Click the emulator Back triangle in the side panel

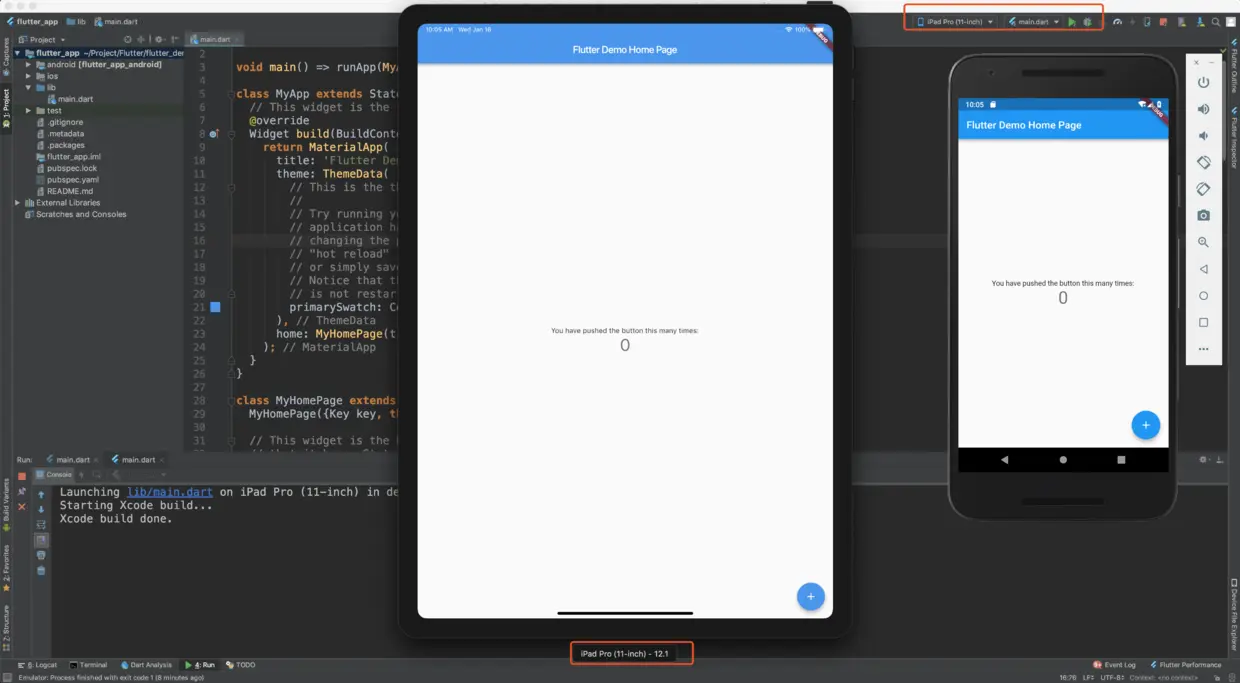[1203, 269]
